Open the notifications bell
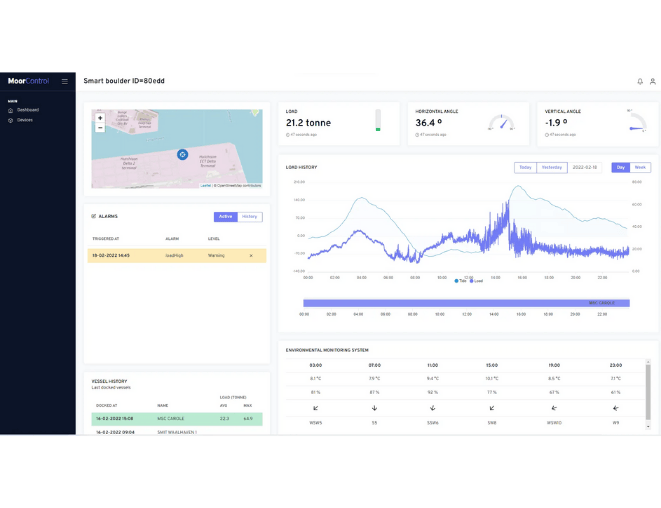 coord(640,81)
